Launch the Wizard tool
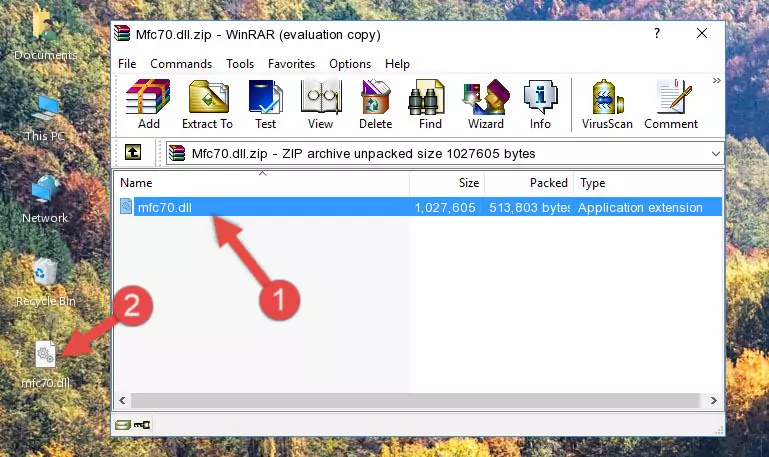 pos(486,104)
